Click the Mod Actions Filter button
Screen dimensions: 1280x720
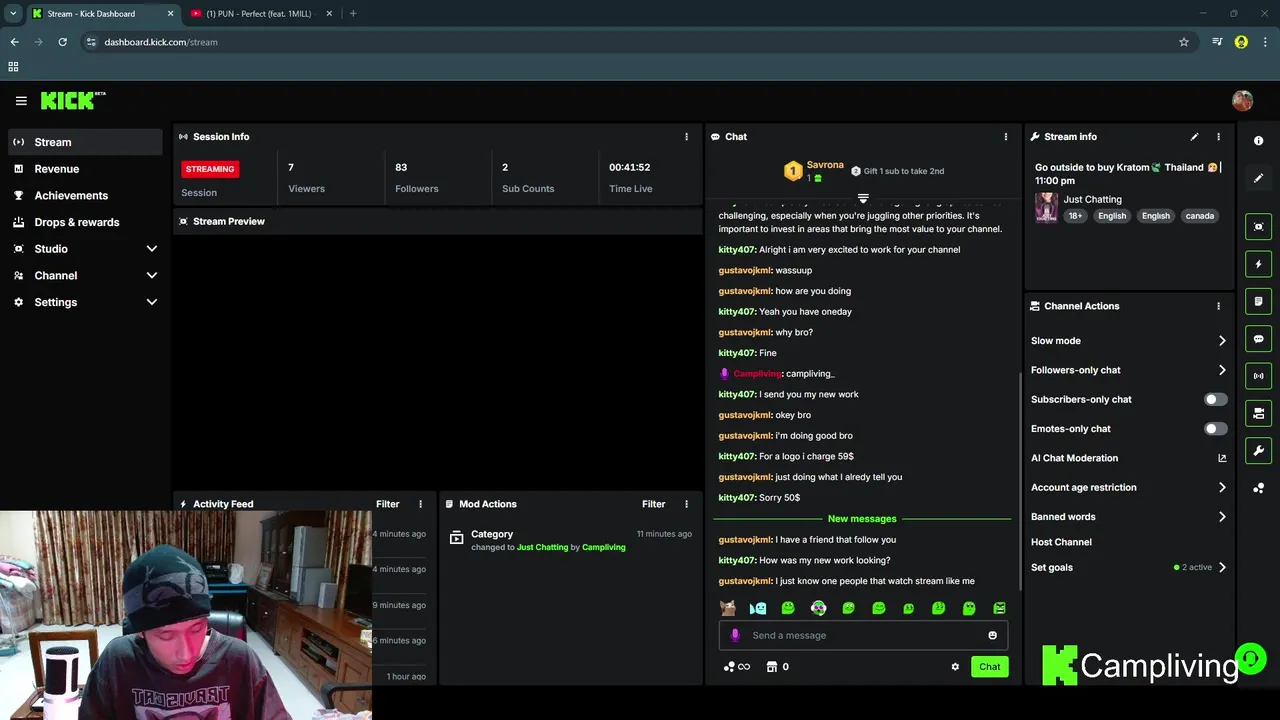[654, 504]
